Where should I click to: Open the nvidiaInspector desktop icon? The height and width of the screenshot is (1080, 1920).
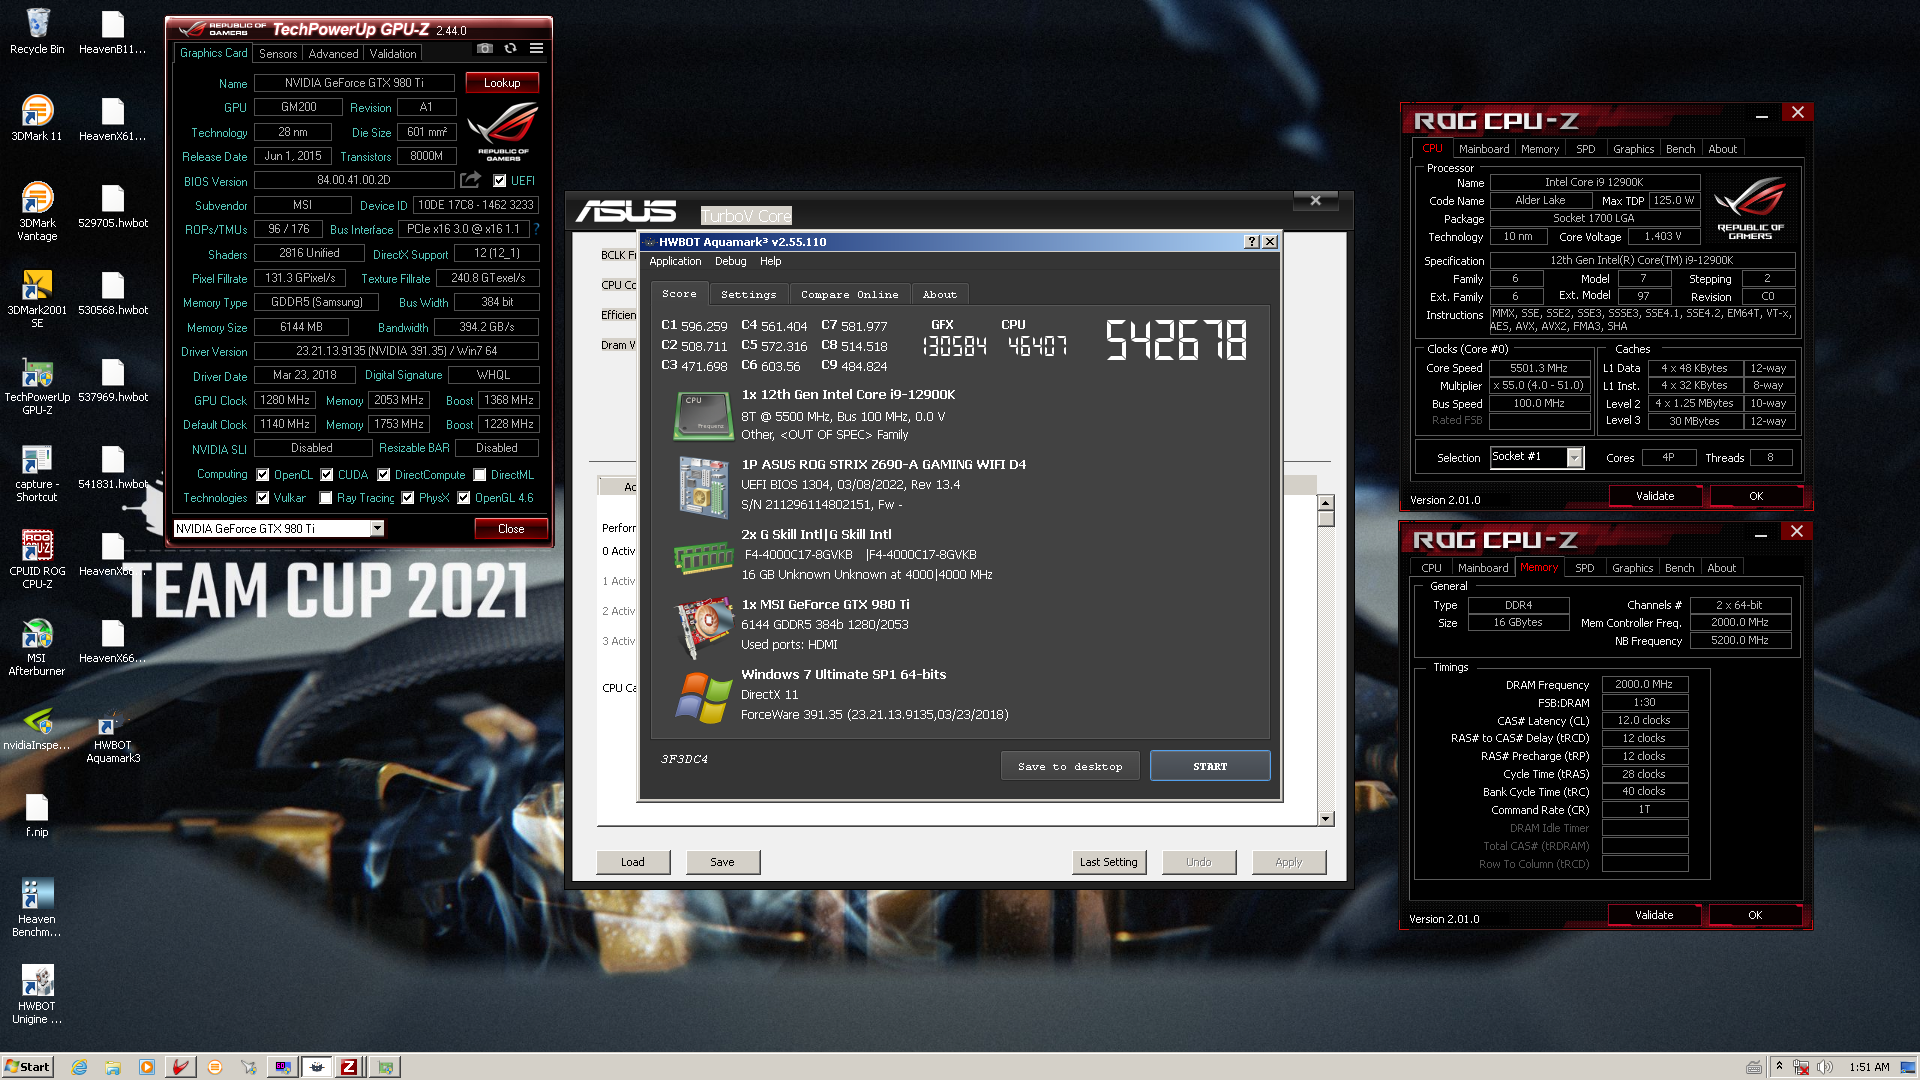point(37,728)
